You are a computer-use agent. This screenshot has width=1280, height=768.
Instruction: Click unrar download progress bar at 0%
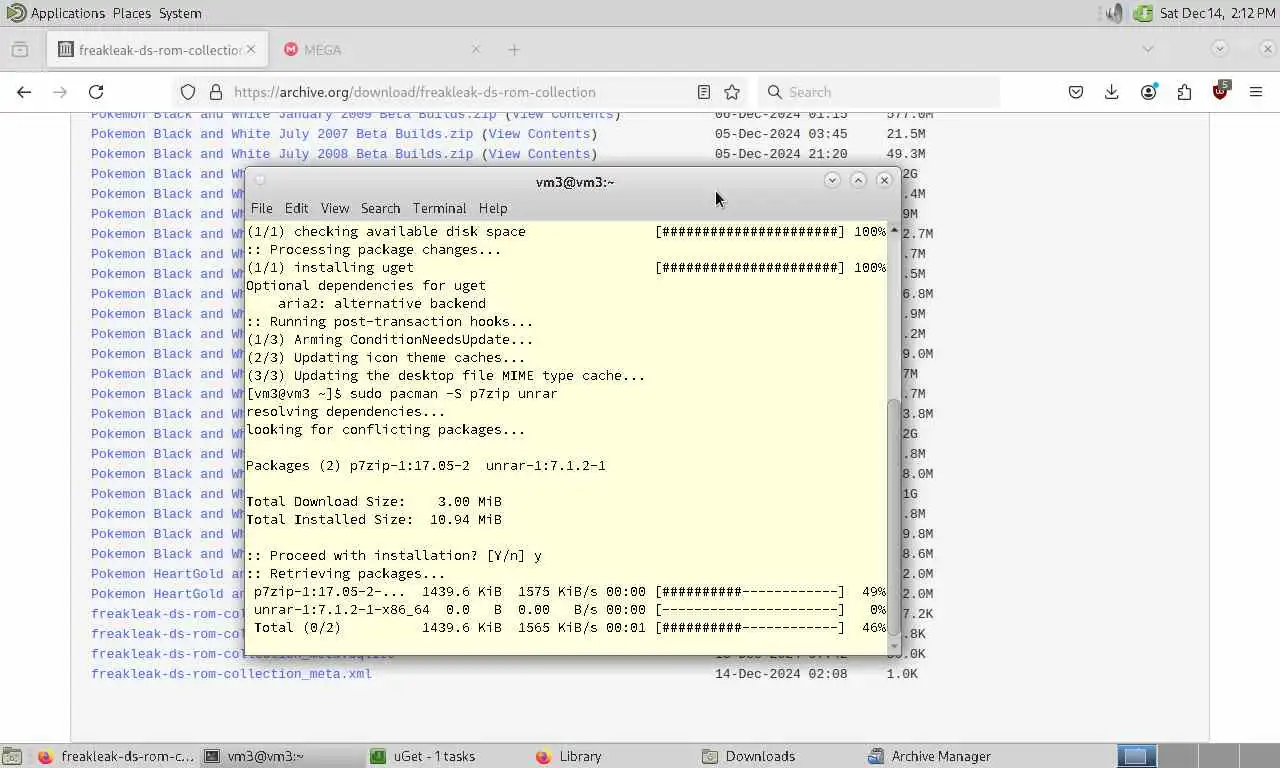[750, 610]
